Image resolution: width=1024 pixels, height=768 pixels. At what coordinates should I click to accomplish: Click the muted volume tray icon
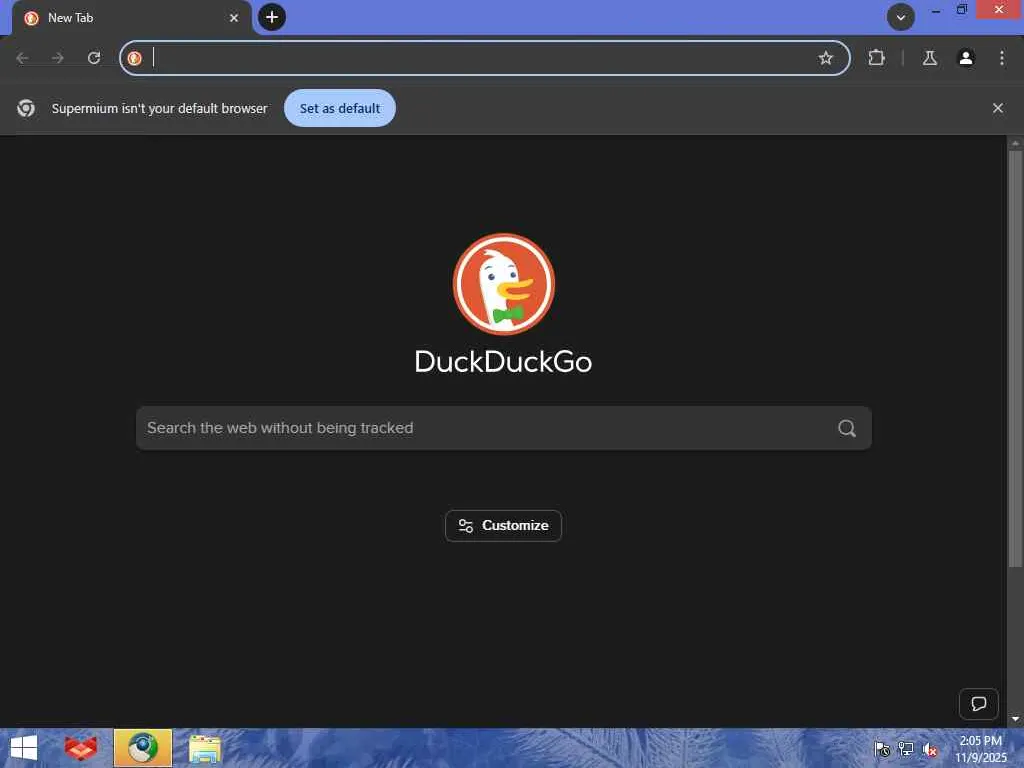[x=929, y=749]
